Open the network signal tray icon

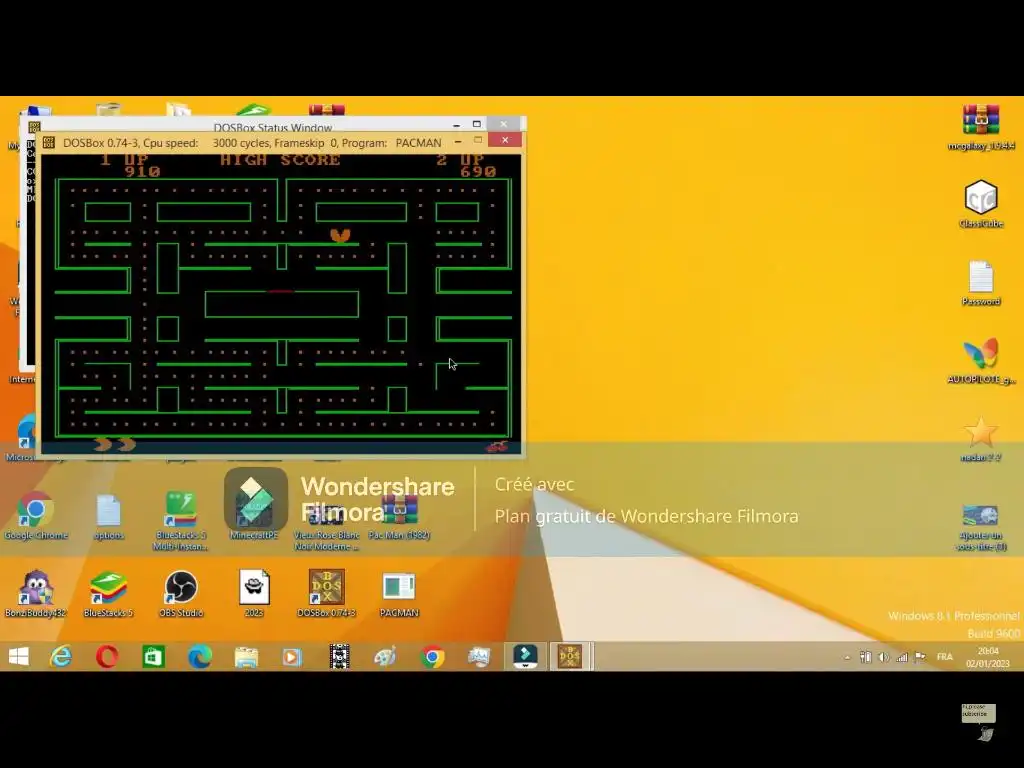pyautogui.click(x=902, y=657)
